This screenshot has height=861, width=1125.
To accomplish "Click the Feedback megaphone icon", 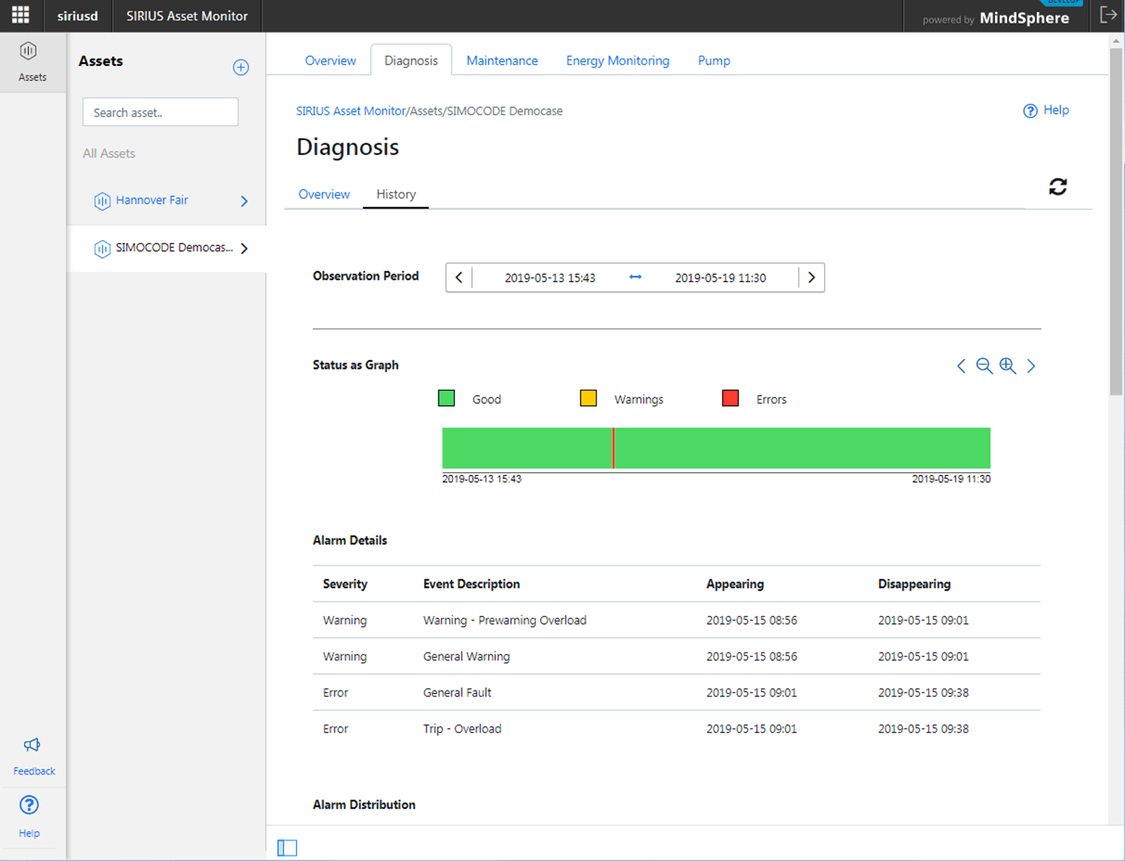I will point(32,745).
